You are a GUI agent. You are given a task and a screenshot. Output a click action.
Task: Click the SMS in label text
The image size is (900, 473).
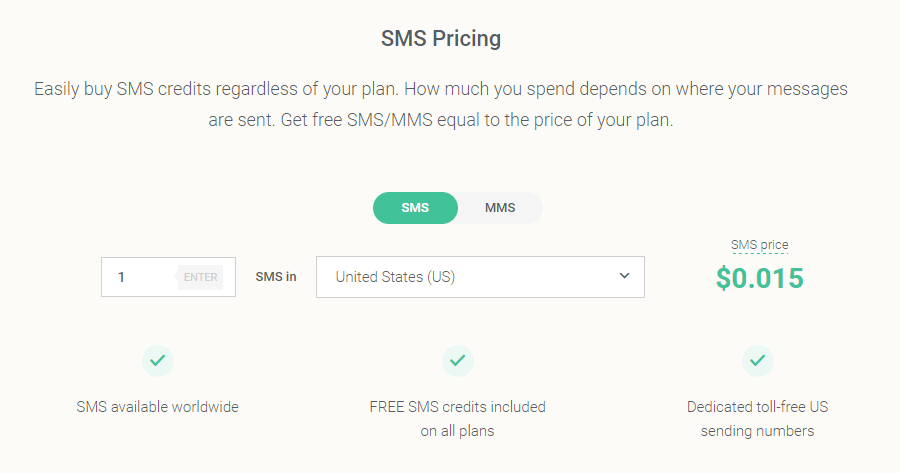coord(276,277)
